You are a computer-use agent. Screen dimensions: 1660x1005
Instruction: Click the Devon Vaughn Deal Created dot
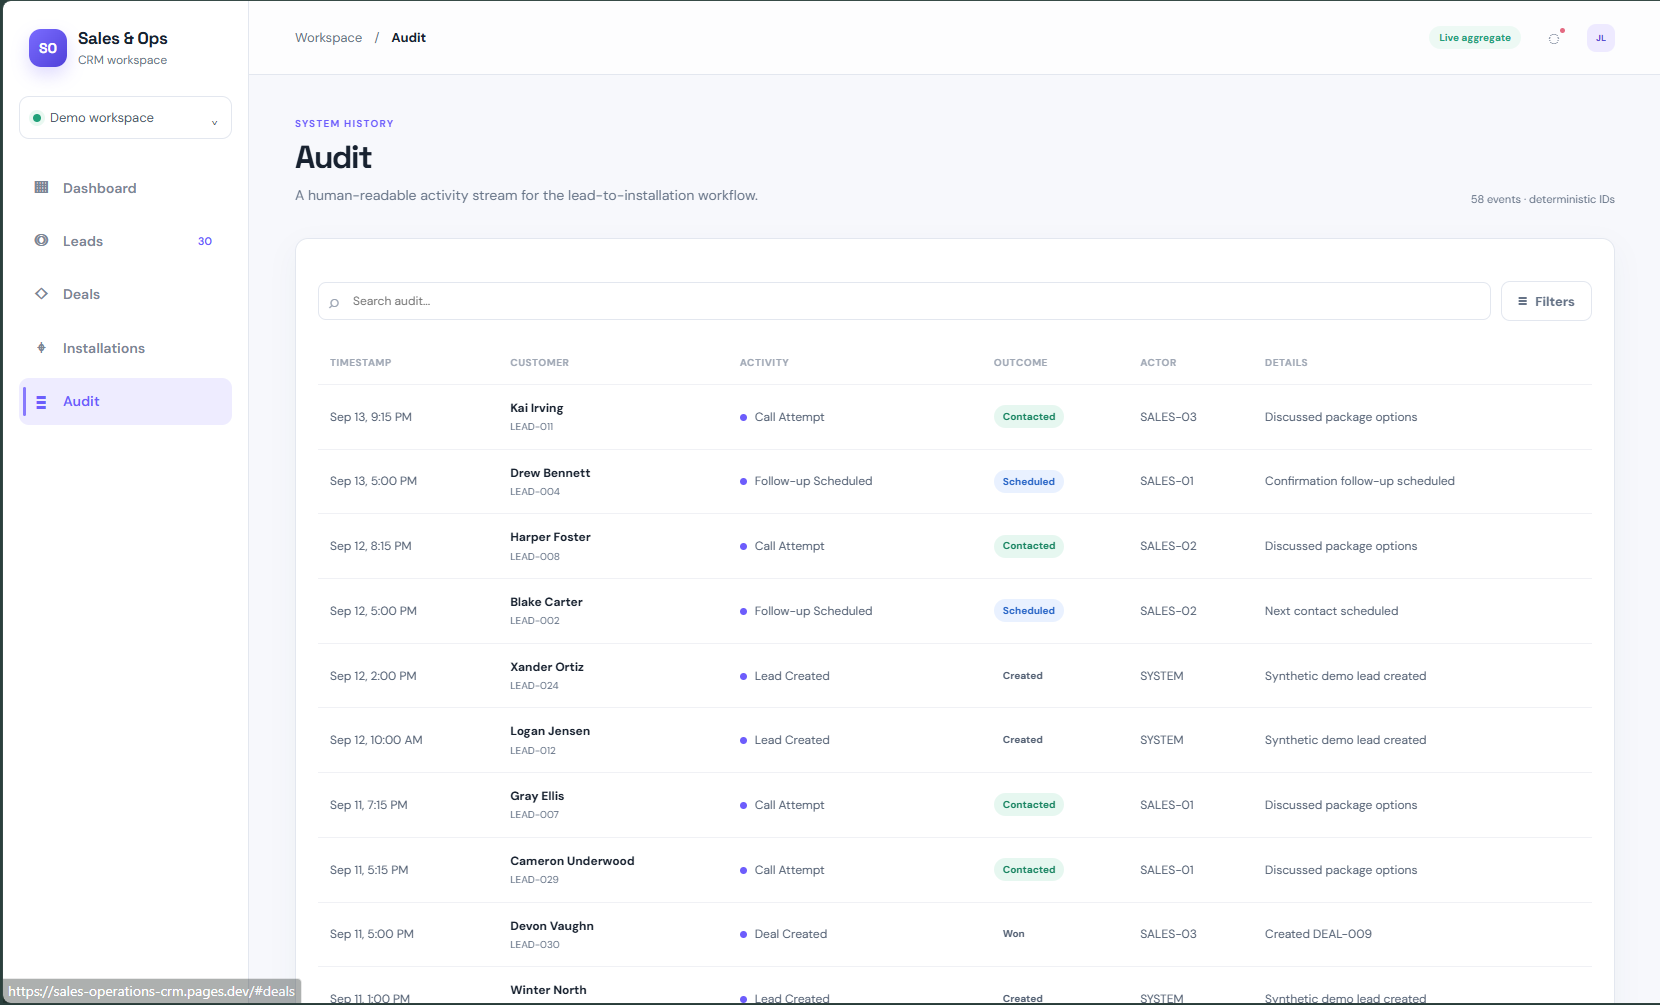point(743,934)
